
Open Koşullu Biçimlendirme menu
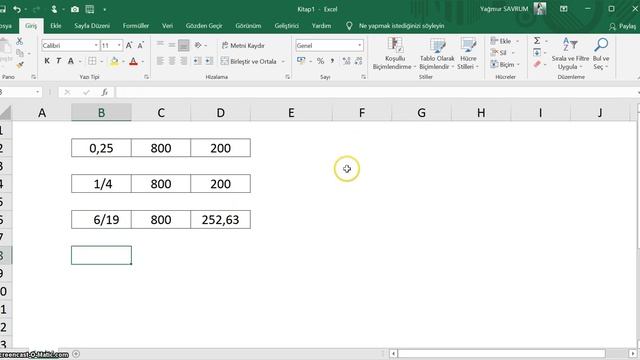394,53
